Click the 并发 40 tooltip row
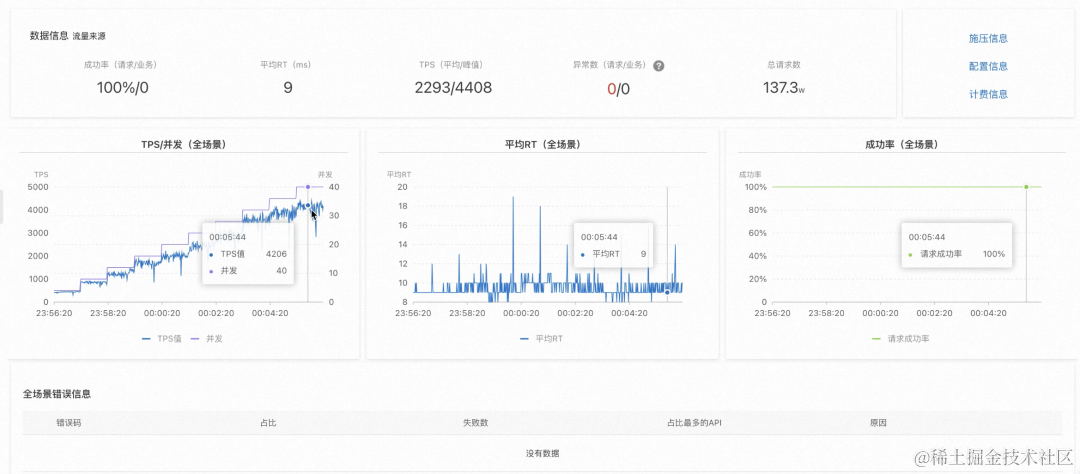The height and width of the screenshot is (474, 1080). click(248, 271)
